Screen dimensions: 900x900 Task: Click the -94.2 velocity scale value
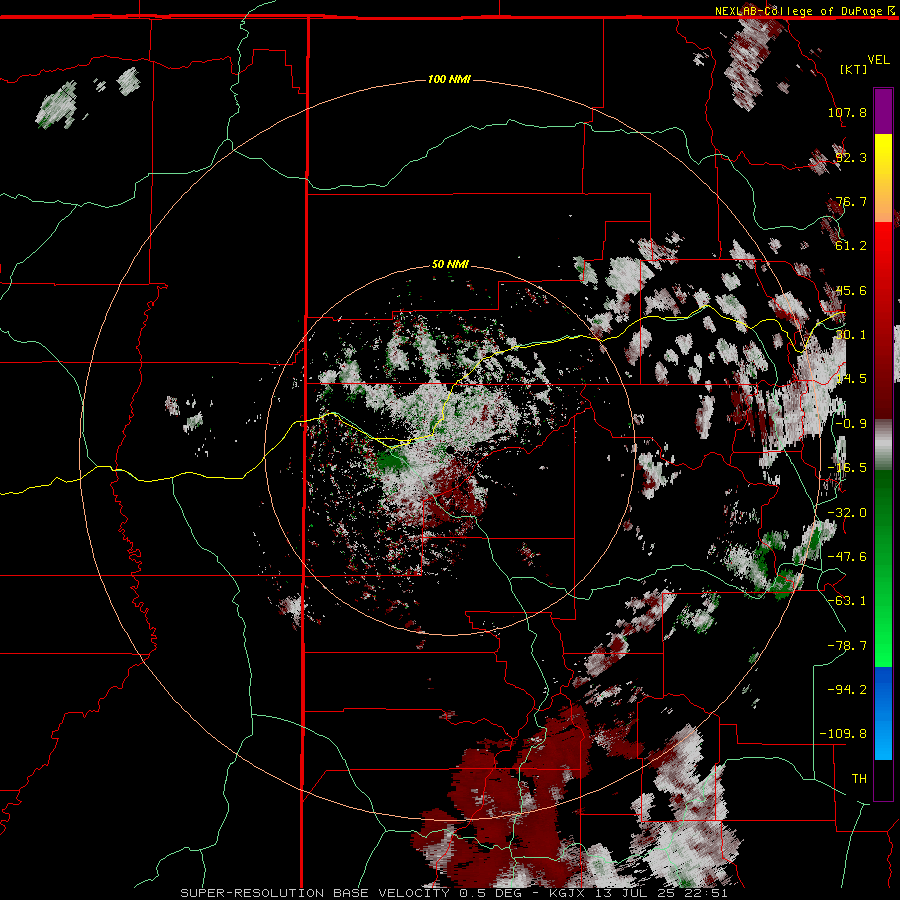tap(847, 689)
